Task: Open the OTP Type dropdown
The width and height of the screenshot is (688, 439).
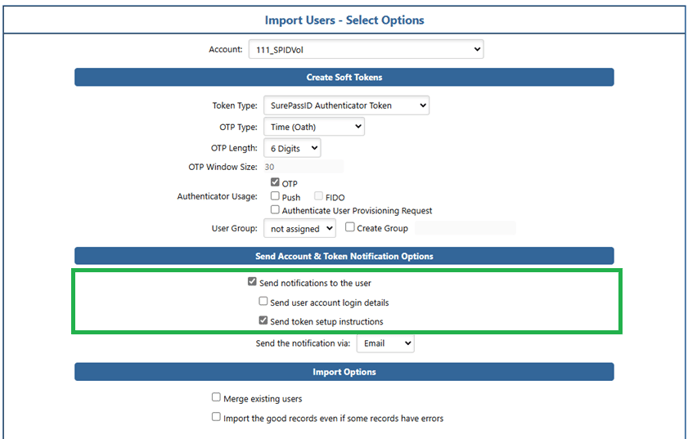Action: click(x=314, y=127)
